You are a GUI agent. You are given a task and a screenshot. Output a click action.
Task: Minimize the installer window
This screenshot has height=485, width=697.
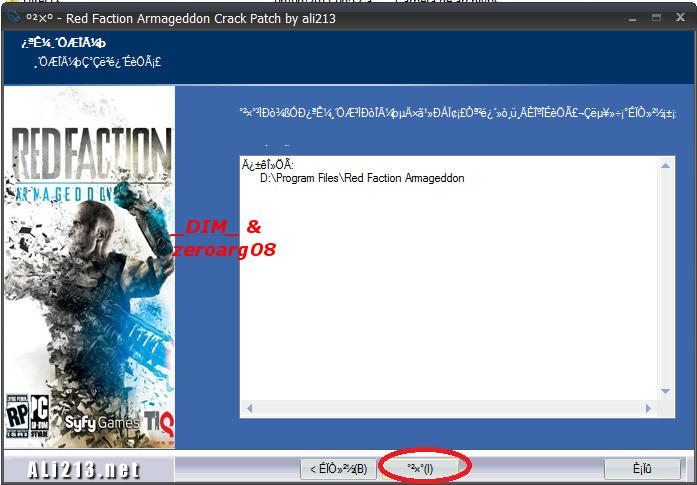tap(633, 19)
